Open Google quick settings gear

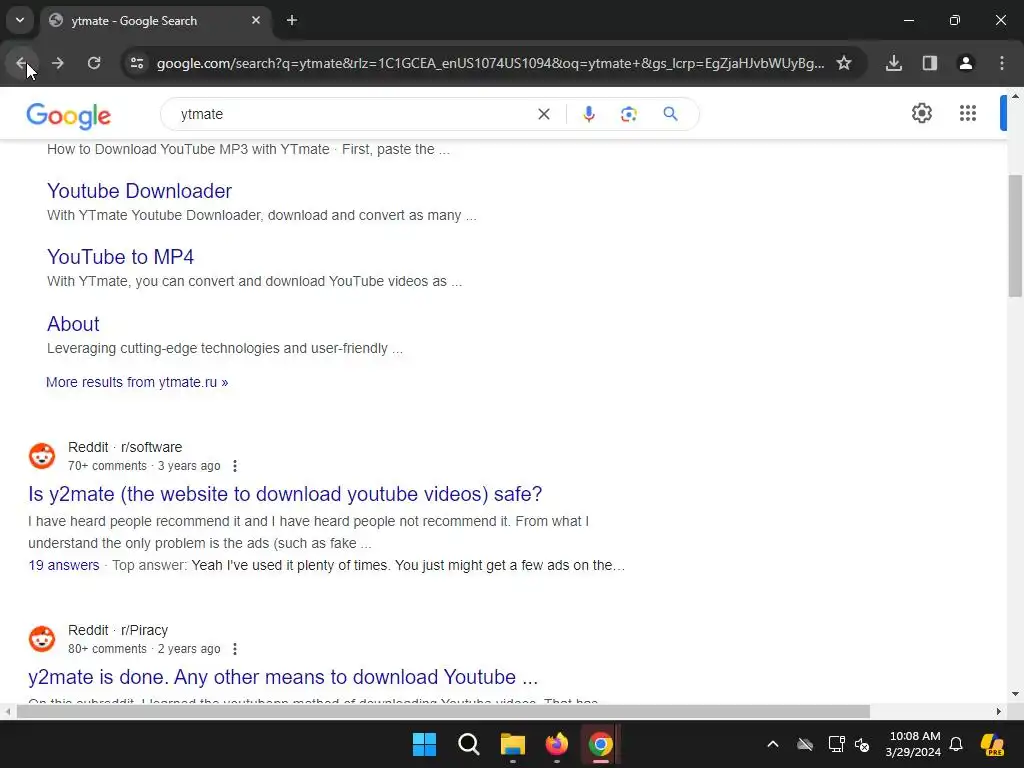click(921, 113)
